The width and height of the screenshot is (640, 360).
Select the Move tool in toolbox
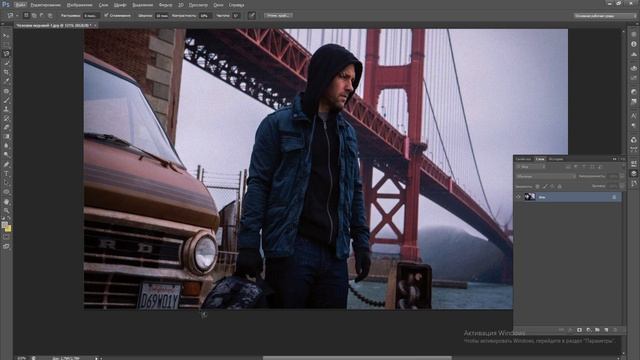click(6, 36)
